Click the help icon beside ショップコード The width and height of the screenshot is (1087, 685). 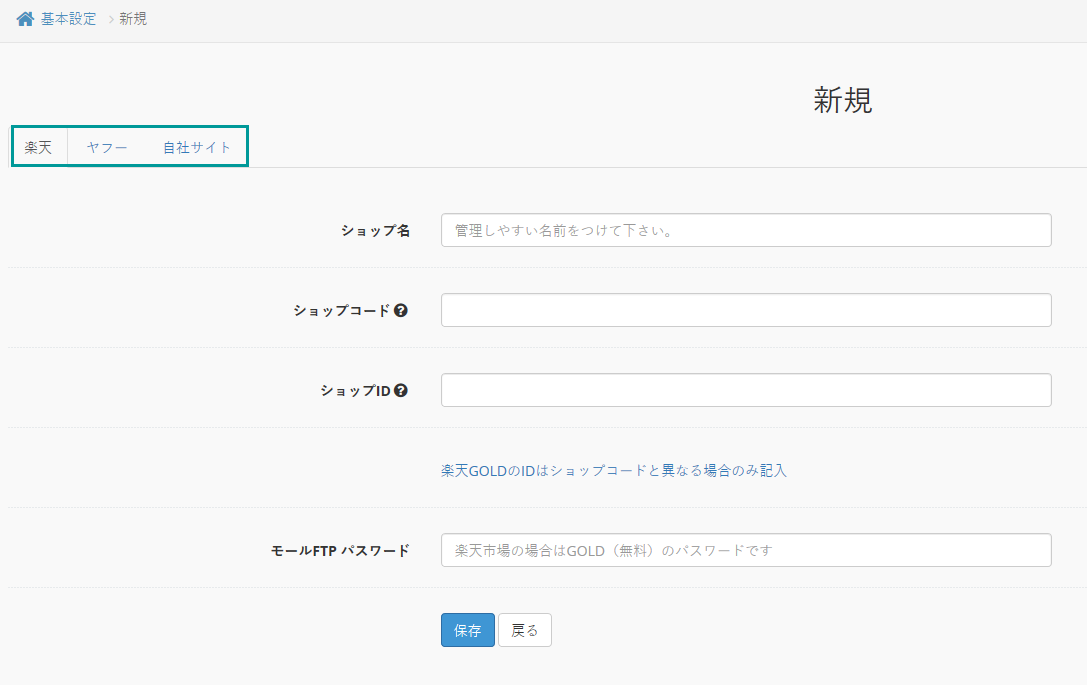[x=401, y=310]
